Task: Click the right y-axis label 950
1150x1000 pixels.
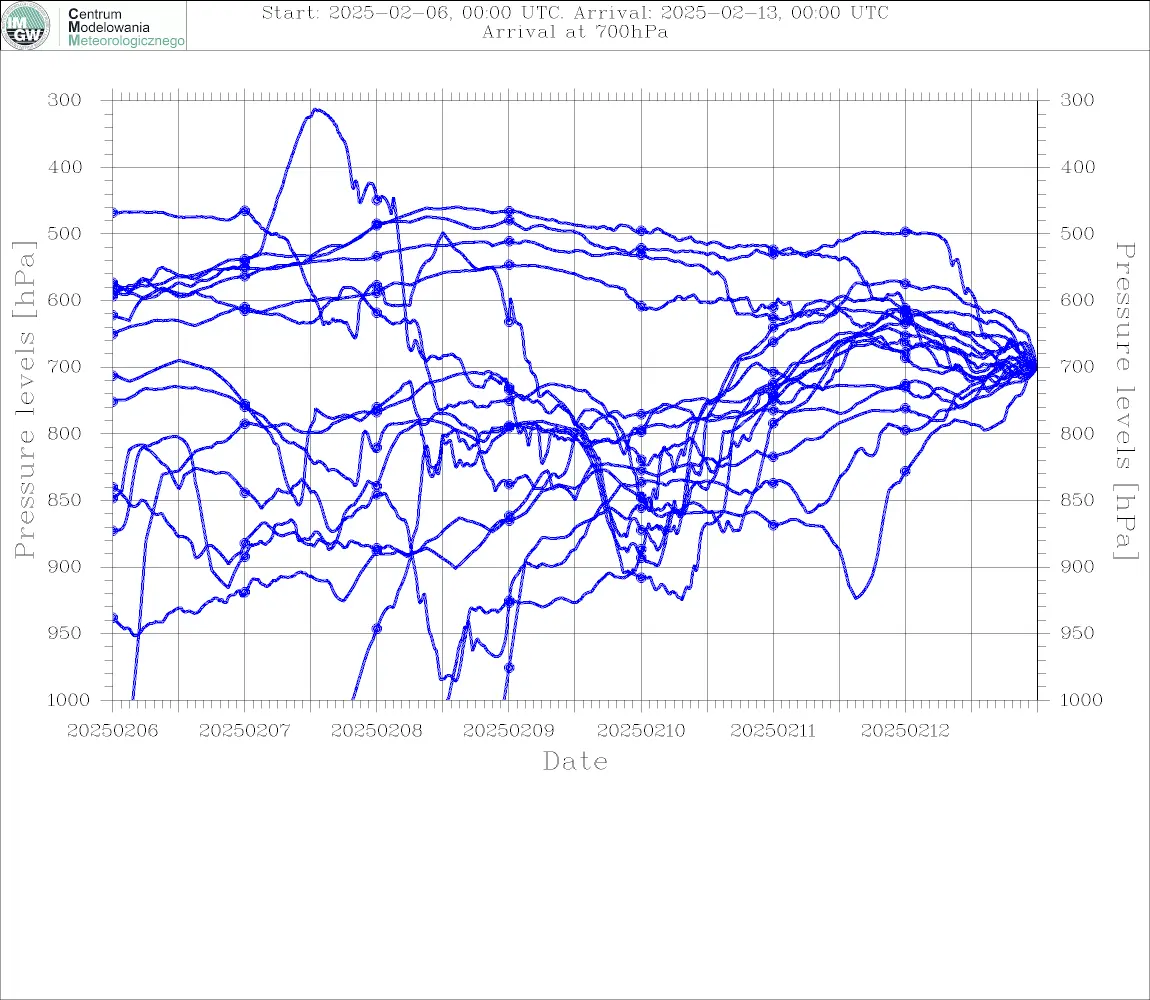Action: click(1077, 633)
